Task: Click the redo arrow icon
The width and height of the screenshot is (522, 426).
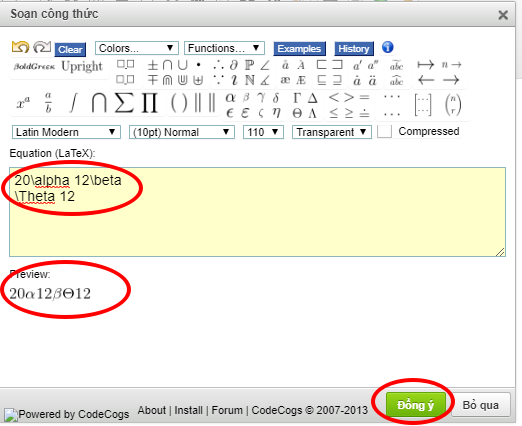Action: (x=42, y=47)
